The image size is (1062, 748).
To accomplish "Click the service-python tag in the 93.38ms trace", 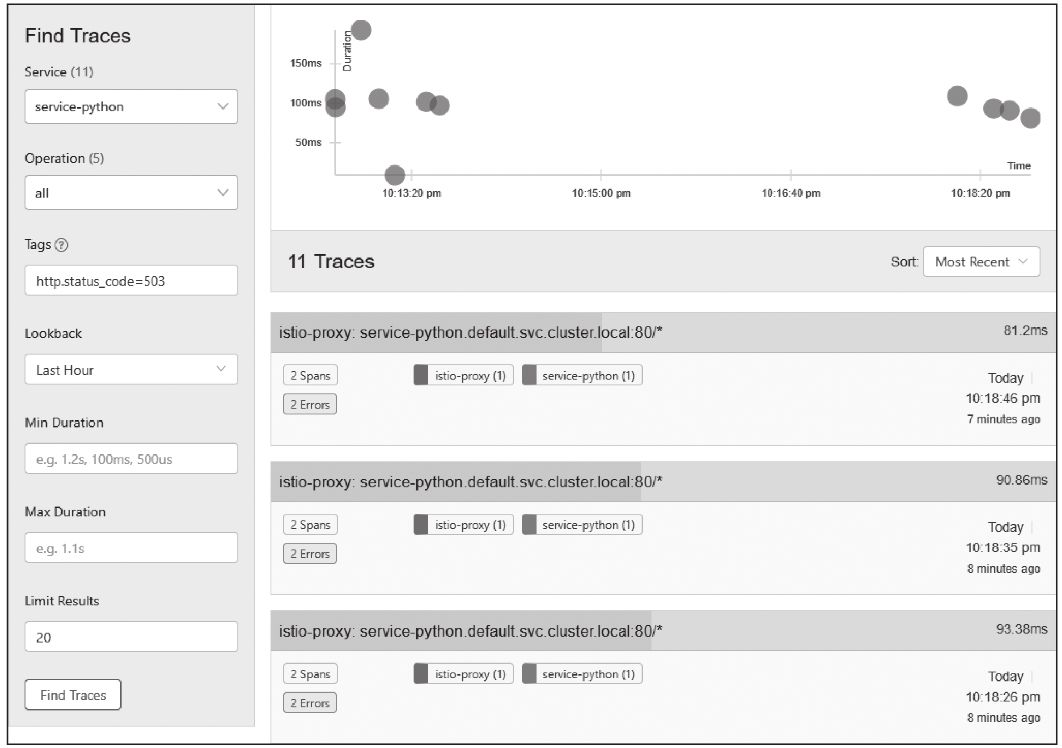I will (582, 674).
